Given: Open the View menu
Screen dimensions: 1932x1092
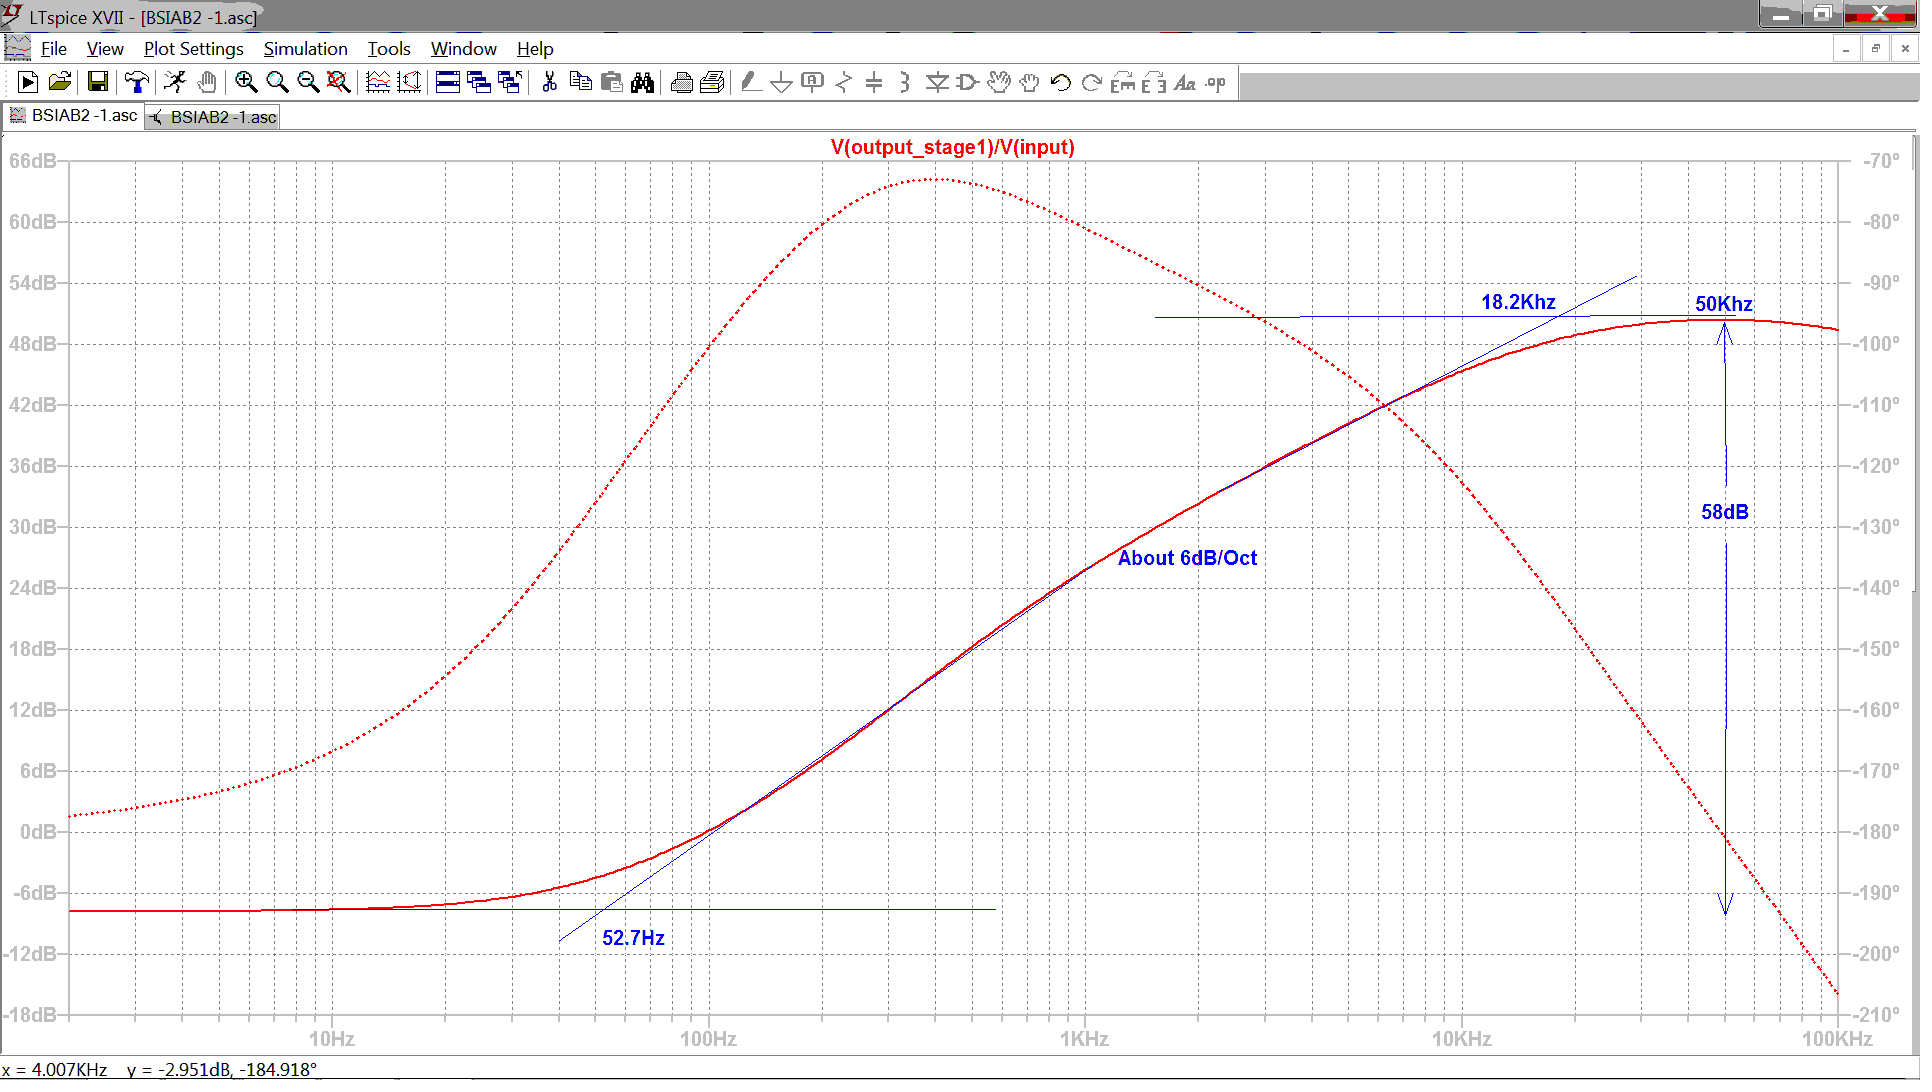Looking at the screenshot, I should (105, 49).
